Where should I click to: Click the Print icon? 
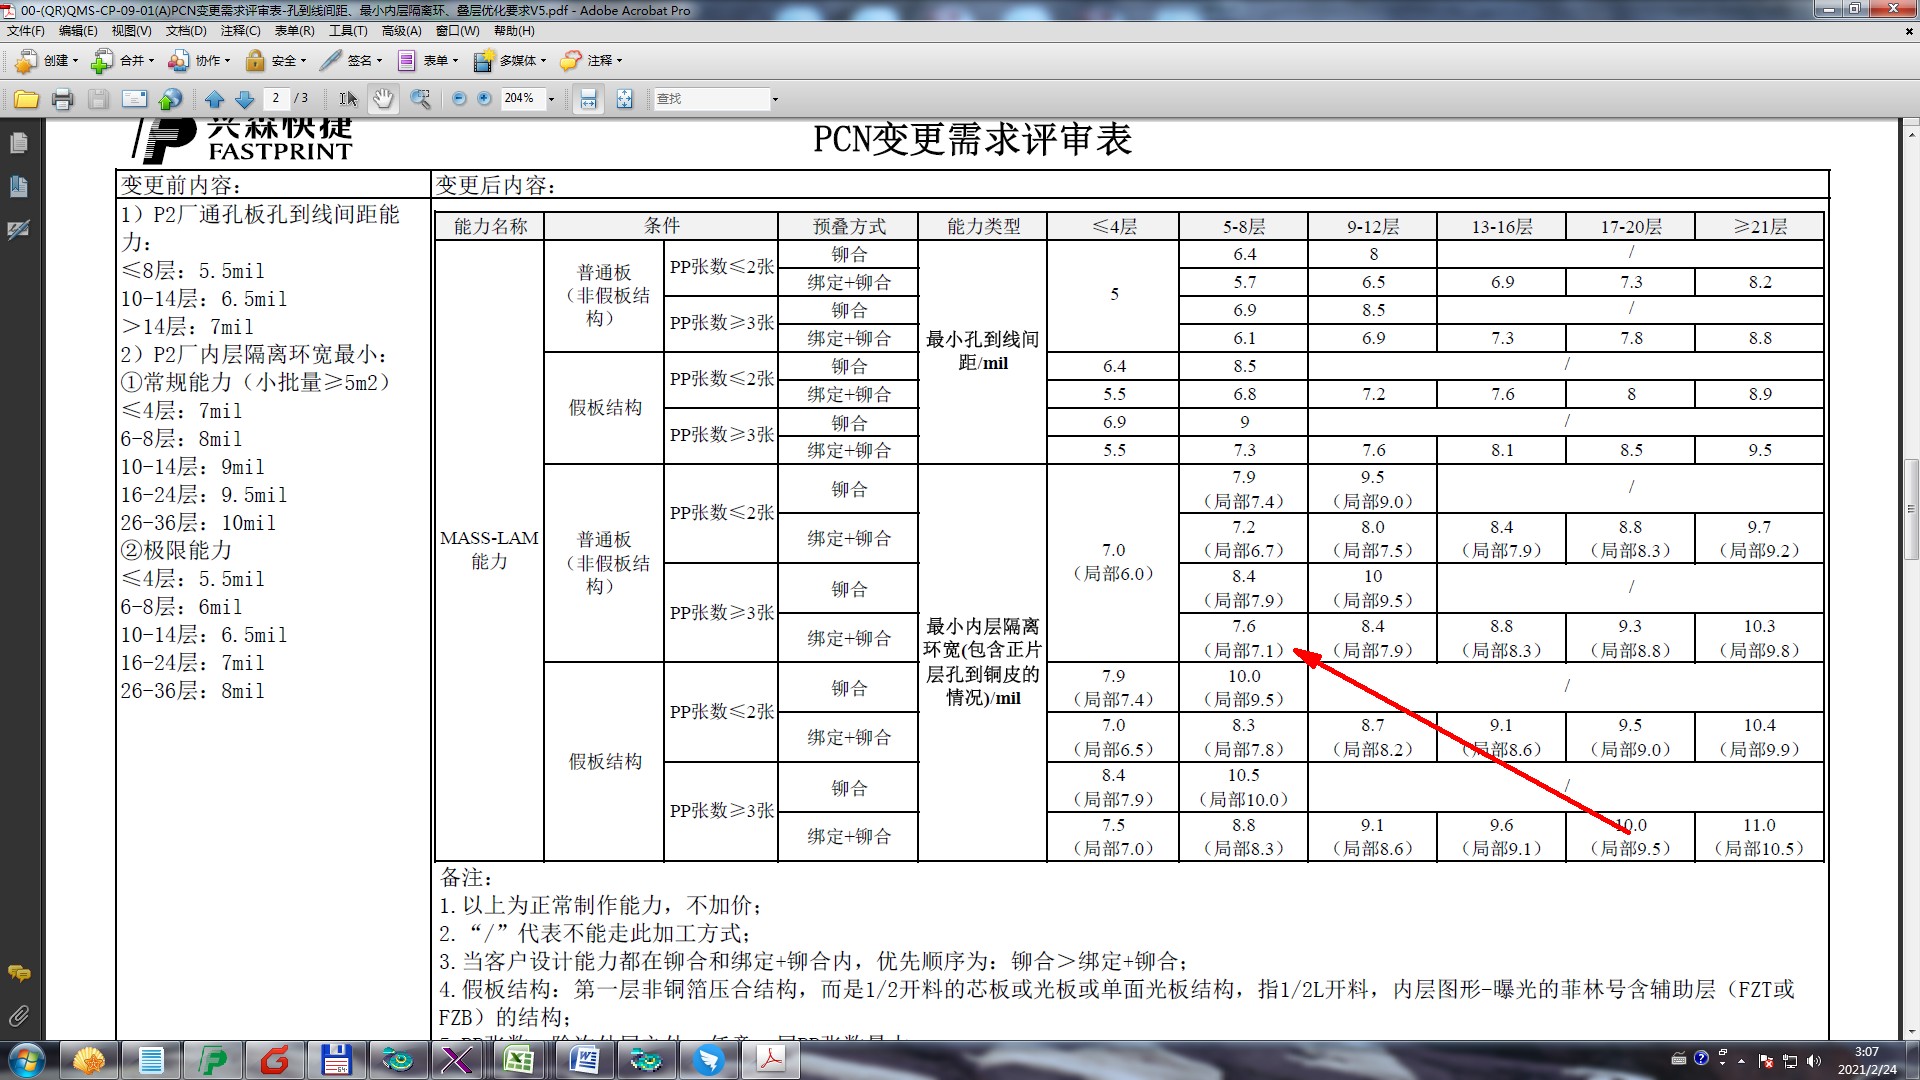click(62, 99)
